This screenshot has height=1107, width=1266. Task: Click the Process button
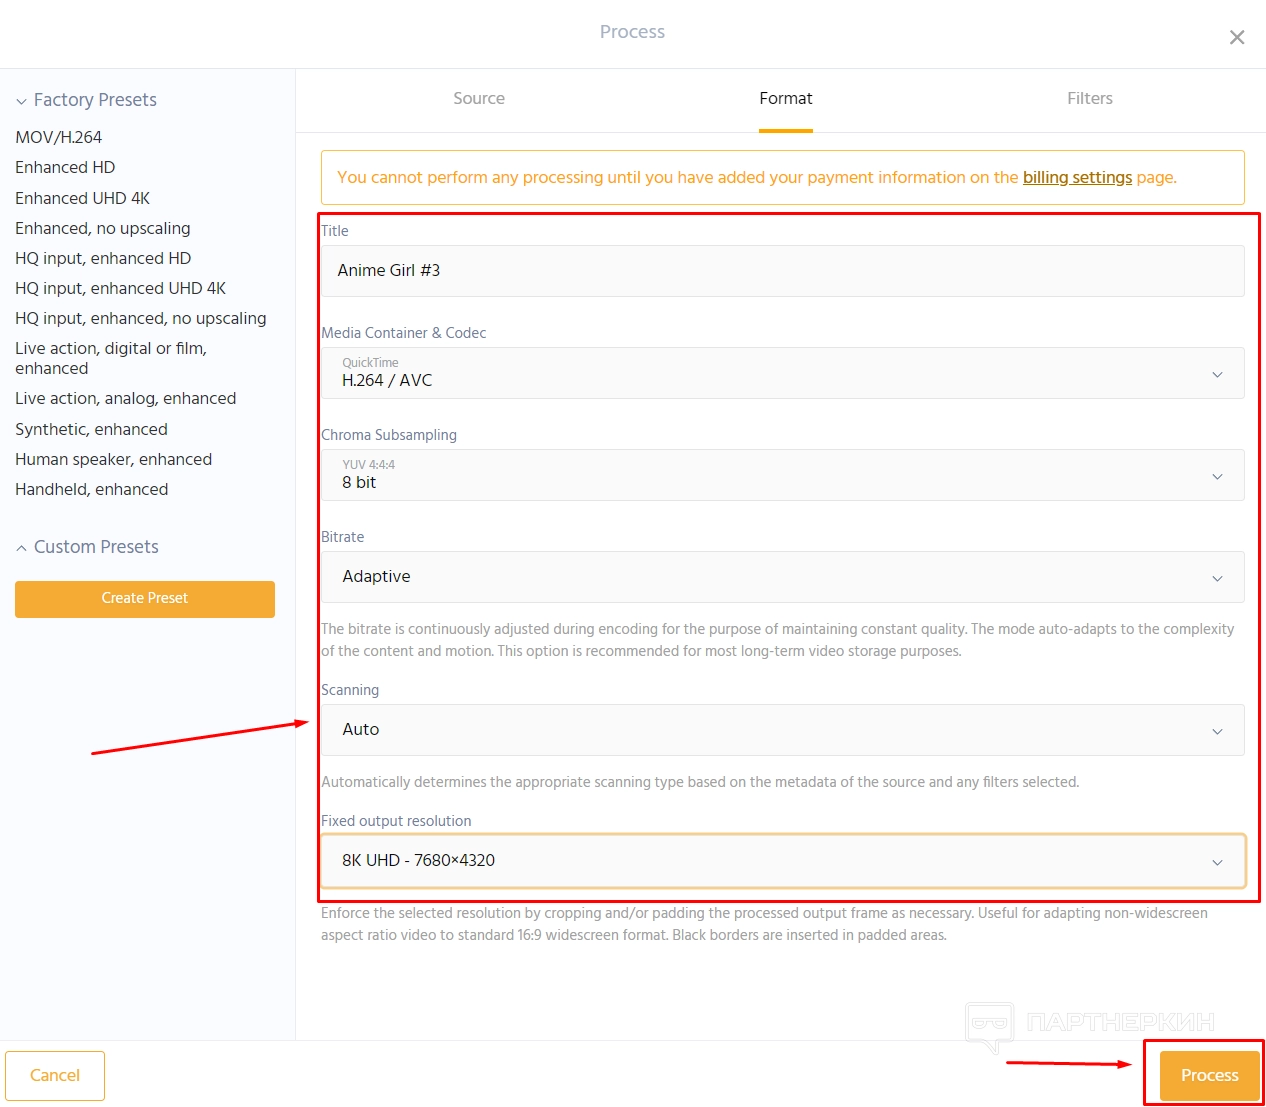pos(1209,1075)
